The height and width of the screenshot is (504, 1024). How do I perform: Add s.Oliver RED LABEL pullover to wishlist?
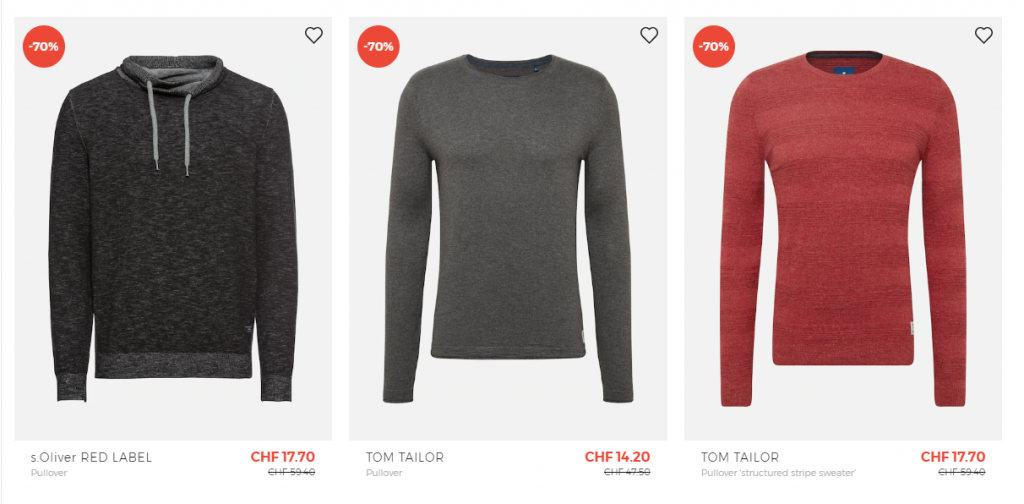click(313, 35)
